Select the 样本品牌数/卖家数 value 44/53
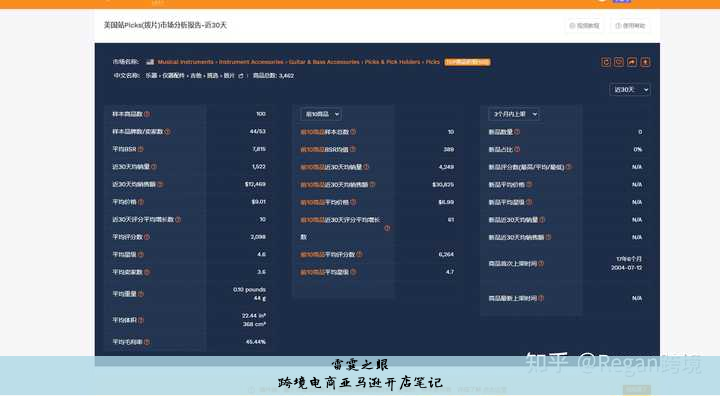The height and width of the screenshot is (396, 720). (x=258, y=131)
